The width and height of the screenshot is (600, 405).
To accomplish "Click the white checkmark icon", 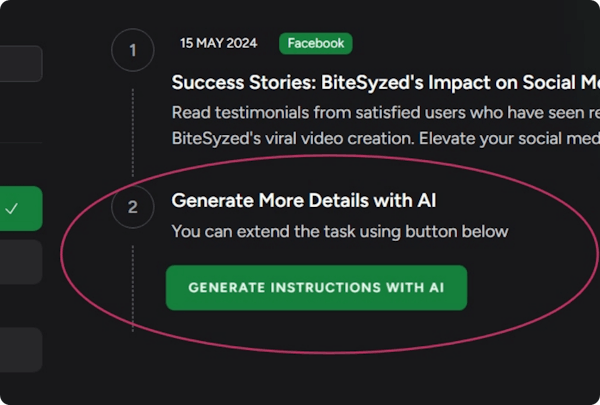I will (12, 209).
